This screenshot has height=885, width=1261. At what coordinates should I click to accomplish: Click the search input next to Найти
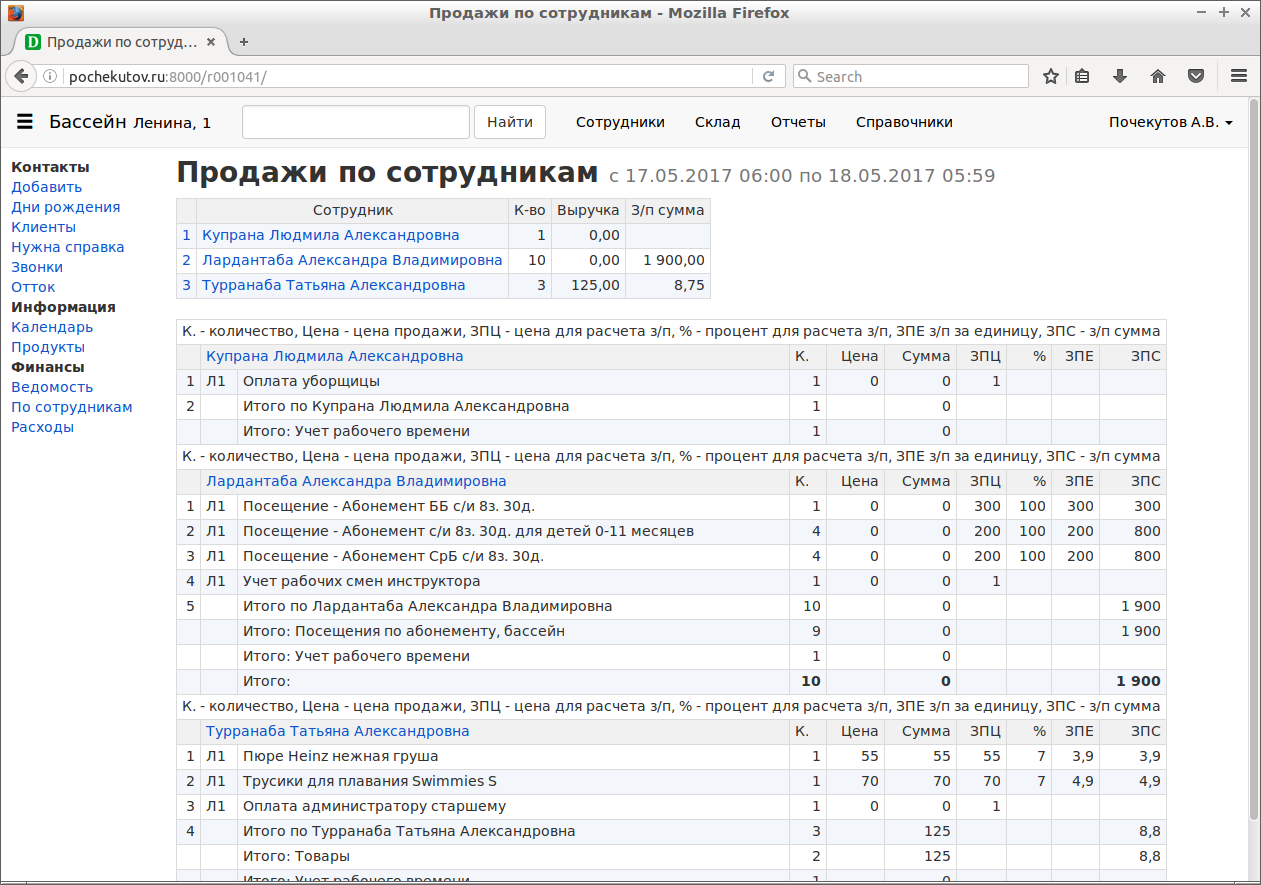tap(356, 122)
